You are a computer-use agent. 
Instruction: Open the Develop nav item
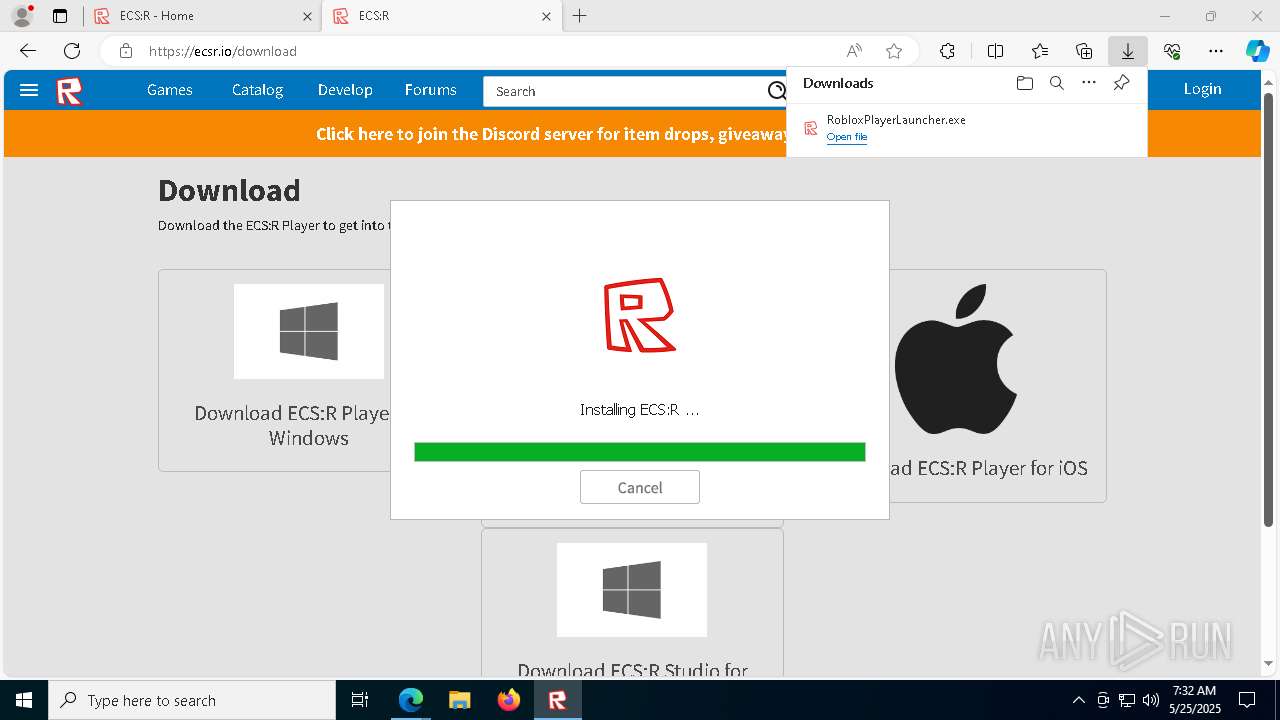pyautogui.click(x=345, y=90)
